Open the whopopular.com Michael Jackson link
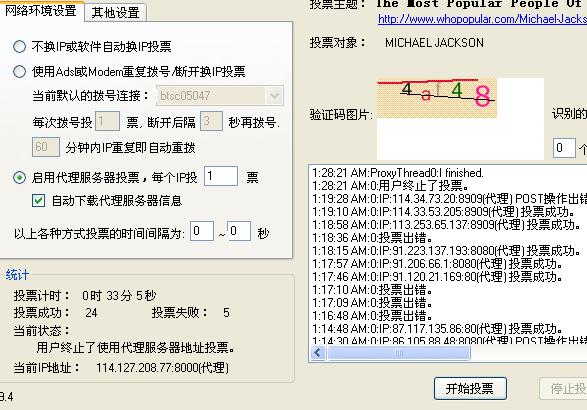This screenshot has width=587, height=410. [x=482, y=19]
